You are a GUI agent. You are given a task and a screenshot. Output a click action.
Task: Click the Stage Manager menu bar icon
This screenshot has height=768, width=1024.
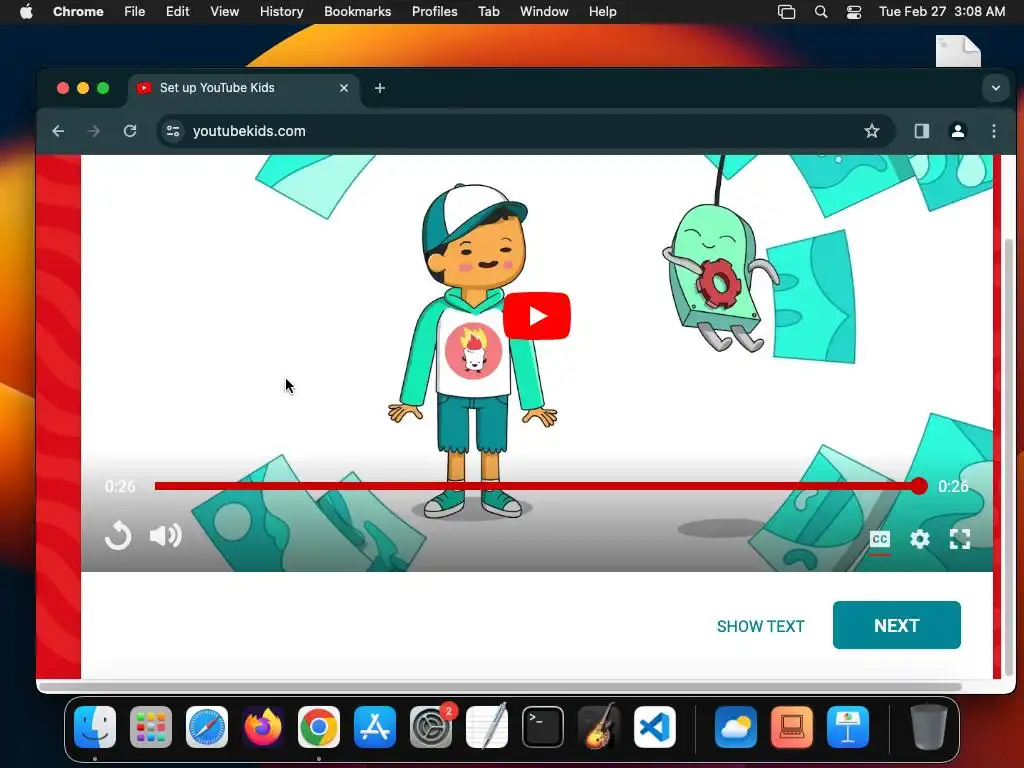tap(786, 12)
